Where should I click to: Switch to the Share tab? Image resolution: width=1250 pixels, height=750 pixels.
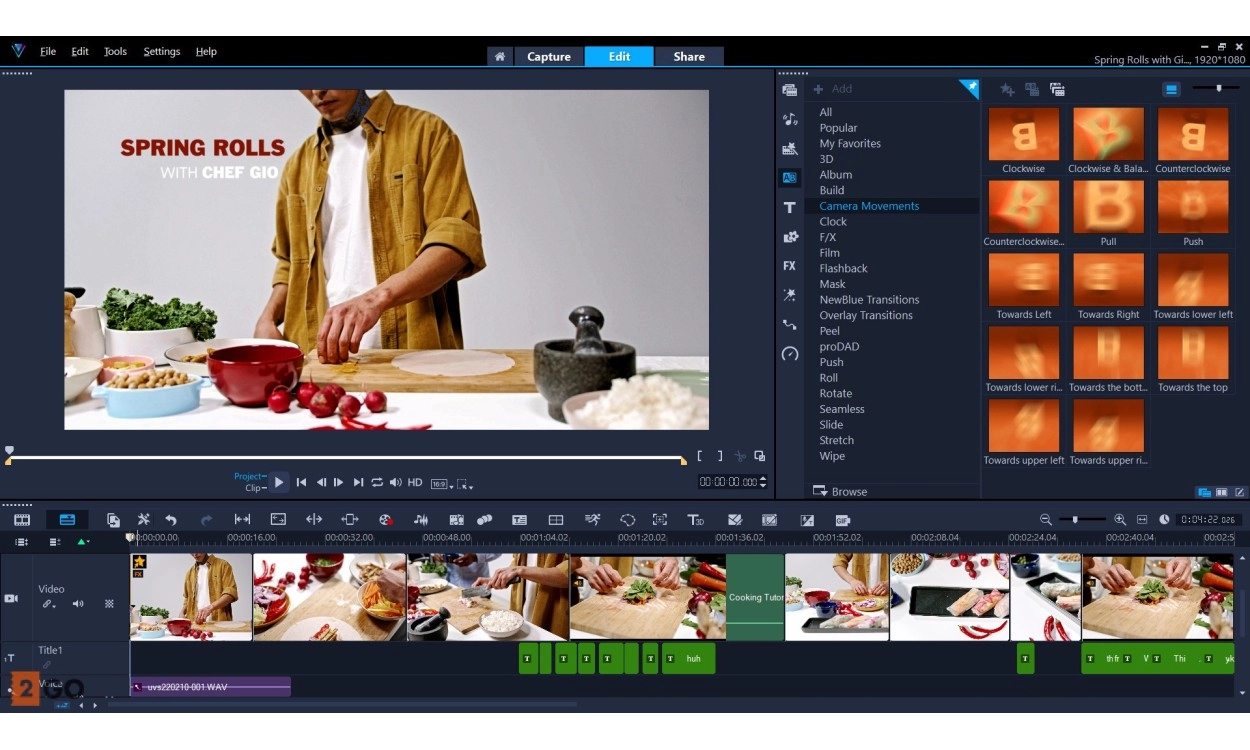[x=689, y=57]
